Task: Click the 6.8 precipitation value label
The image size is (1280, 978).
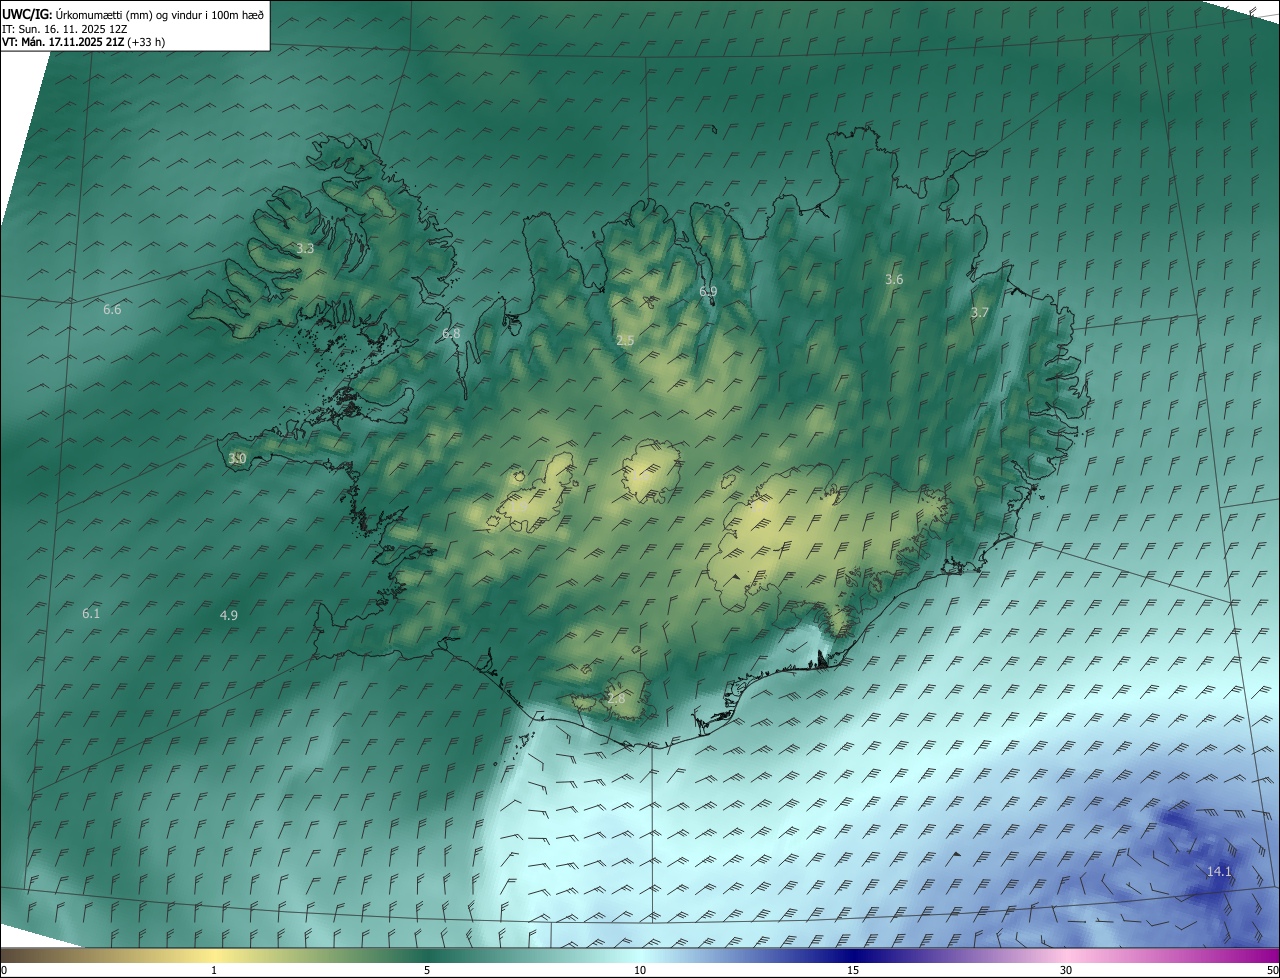Action: tap(451, 334)
